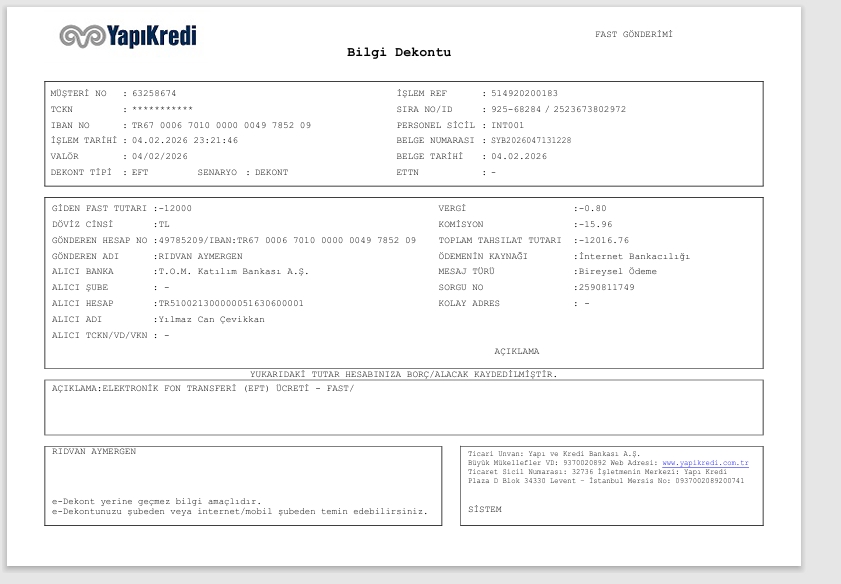Viewport: 841px width, 584px height.
Task: Select the SORGU NO value 2590811749
Action: [x=606, y=287]
